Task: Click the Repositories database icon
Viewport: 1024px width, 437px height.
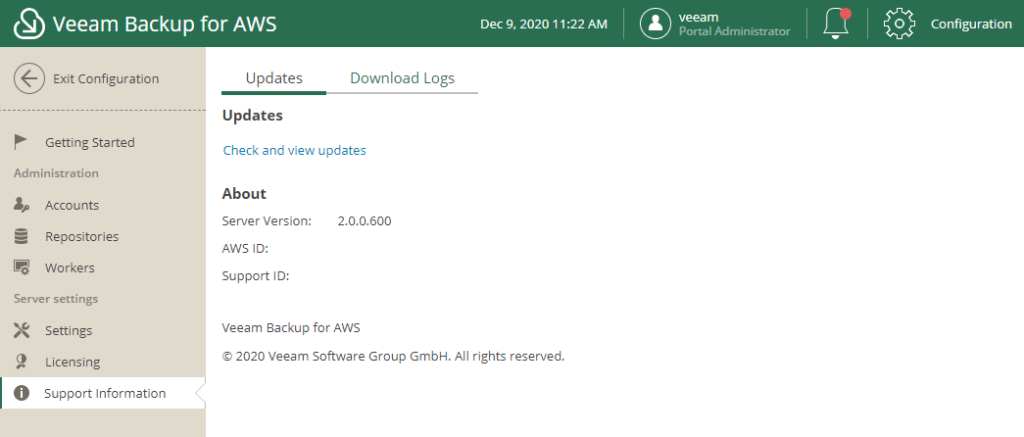Action: click(x=22, y=236)
